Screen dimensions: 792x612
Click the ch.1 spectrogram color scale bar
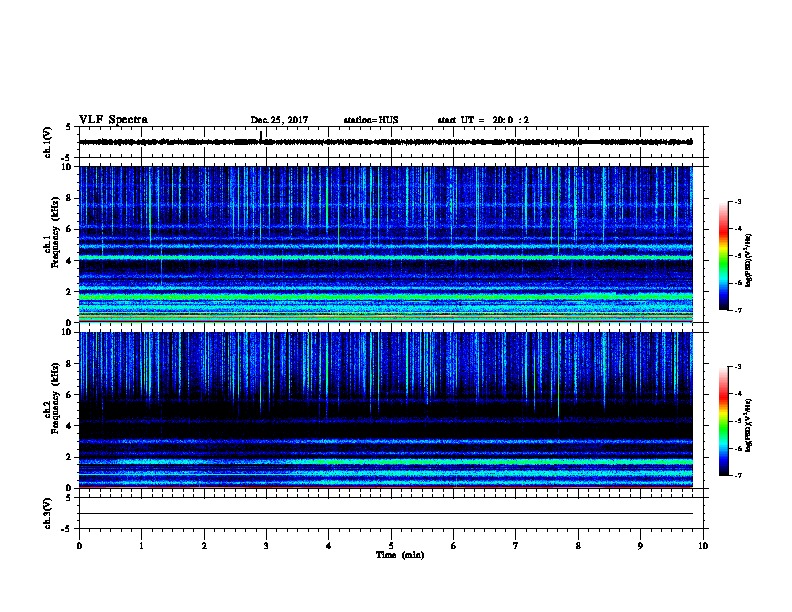click(x=724, y=256)
